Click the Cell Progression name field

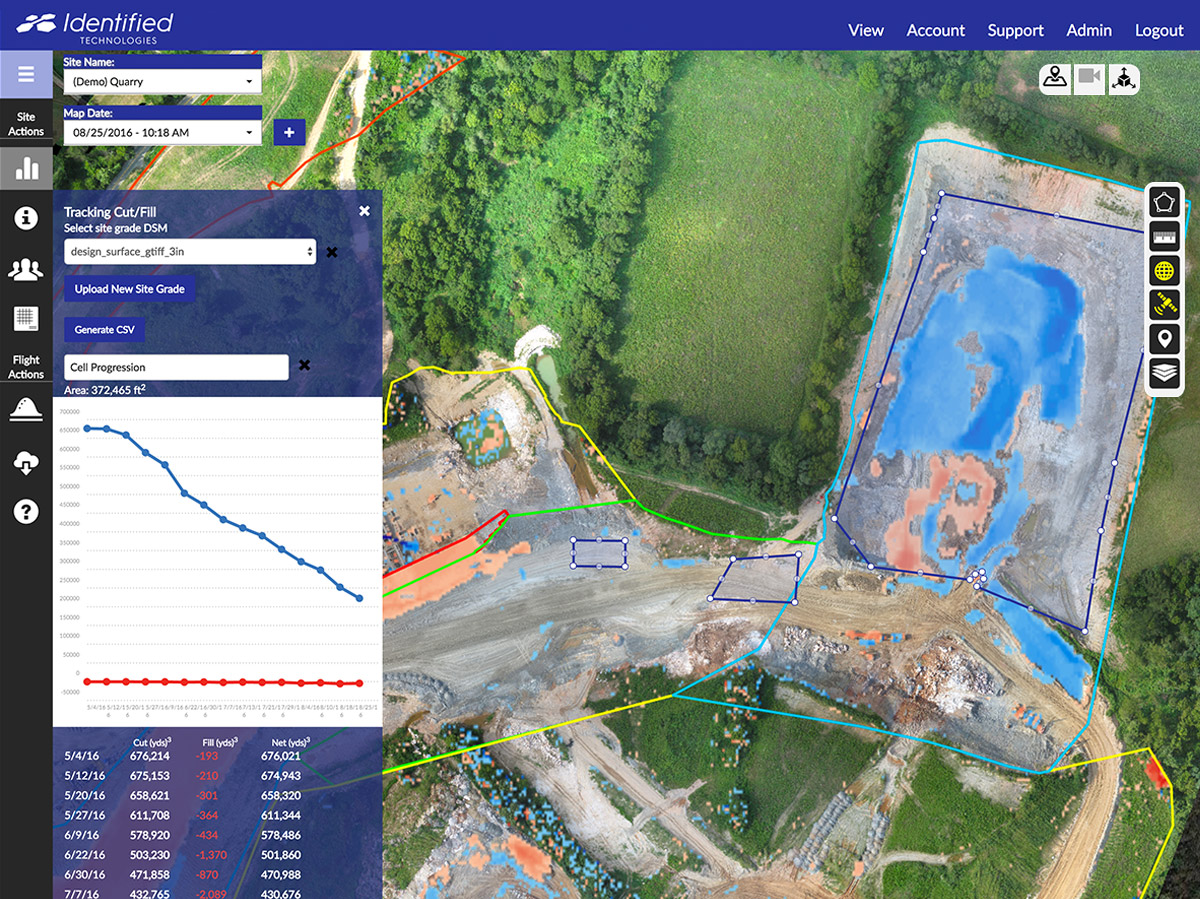[176, 367]
